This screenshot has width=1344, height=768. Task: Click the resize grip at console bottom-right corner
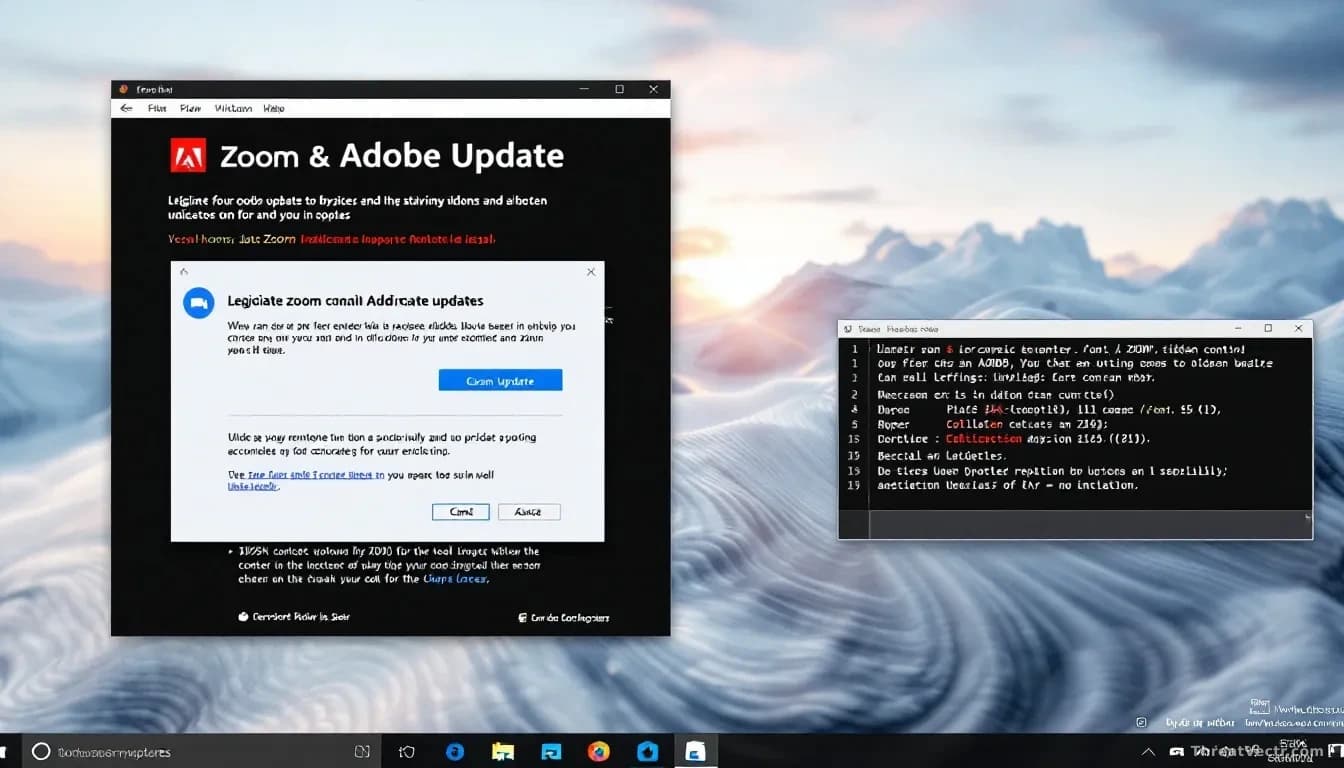point(1308,518)
